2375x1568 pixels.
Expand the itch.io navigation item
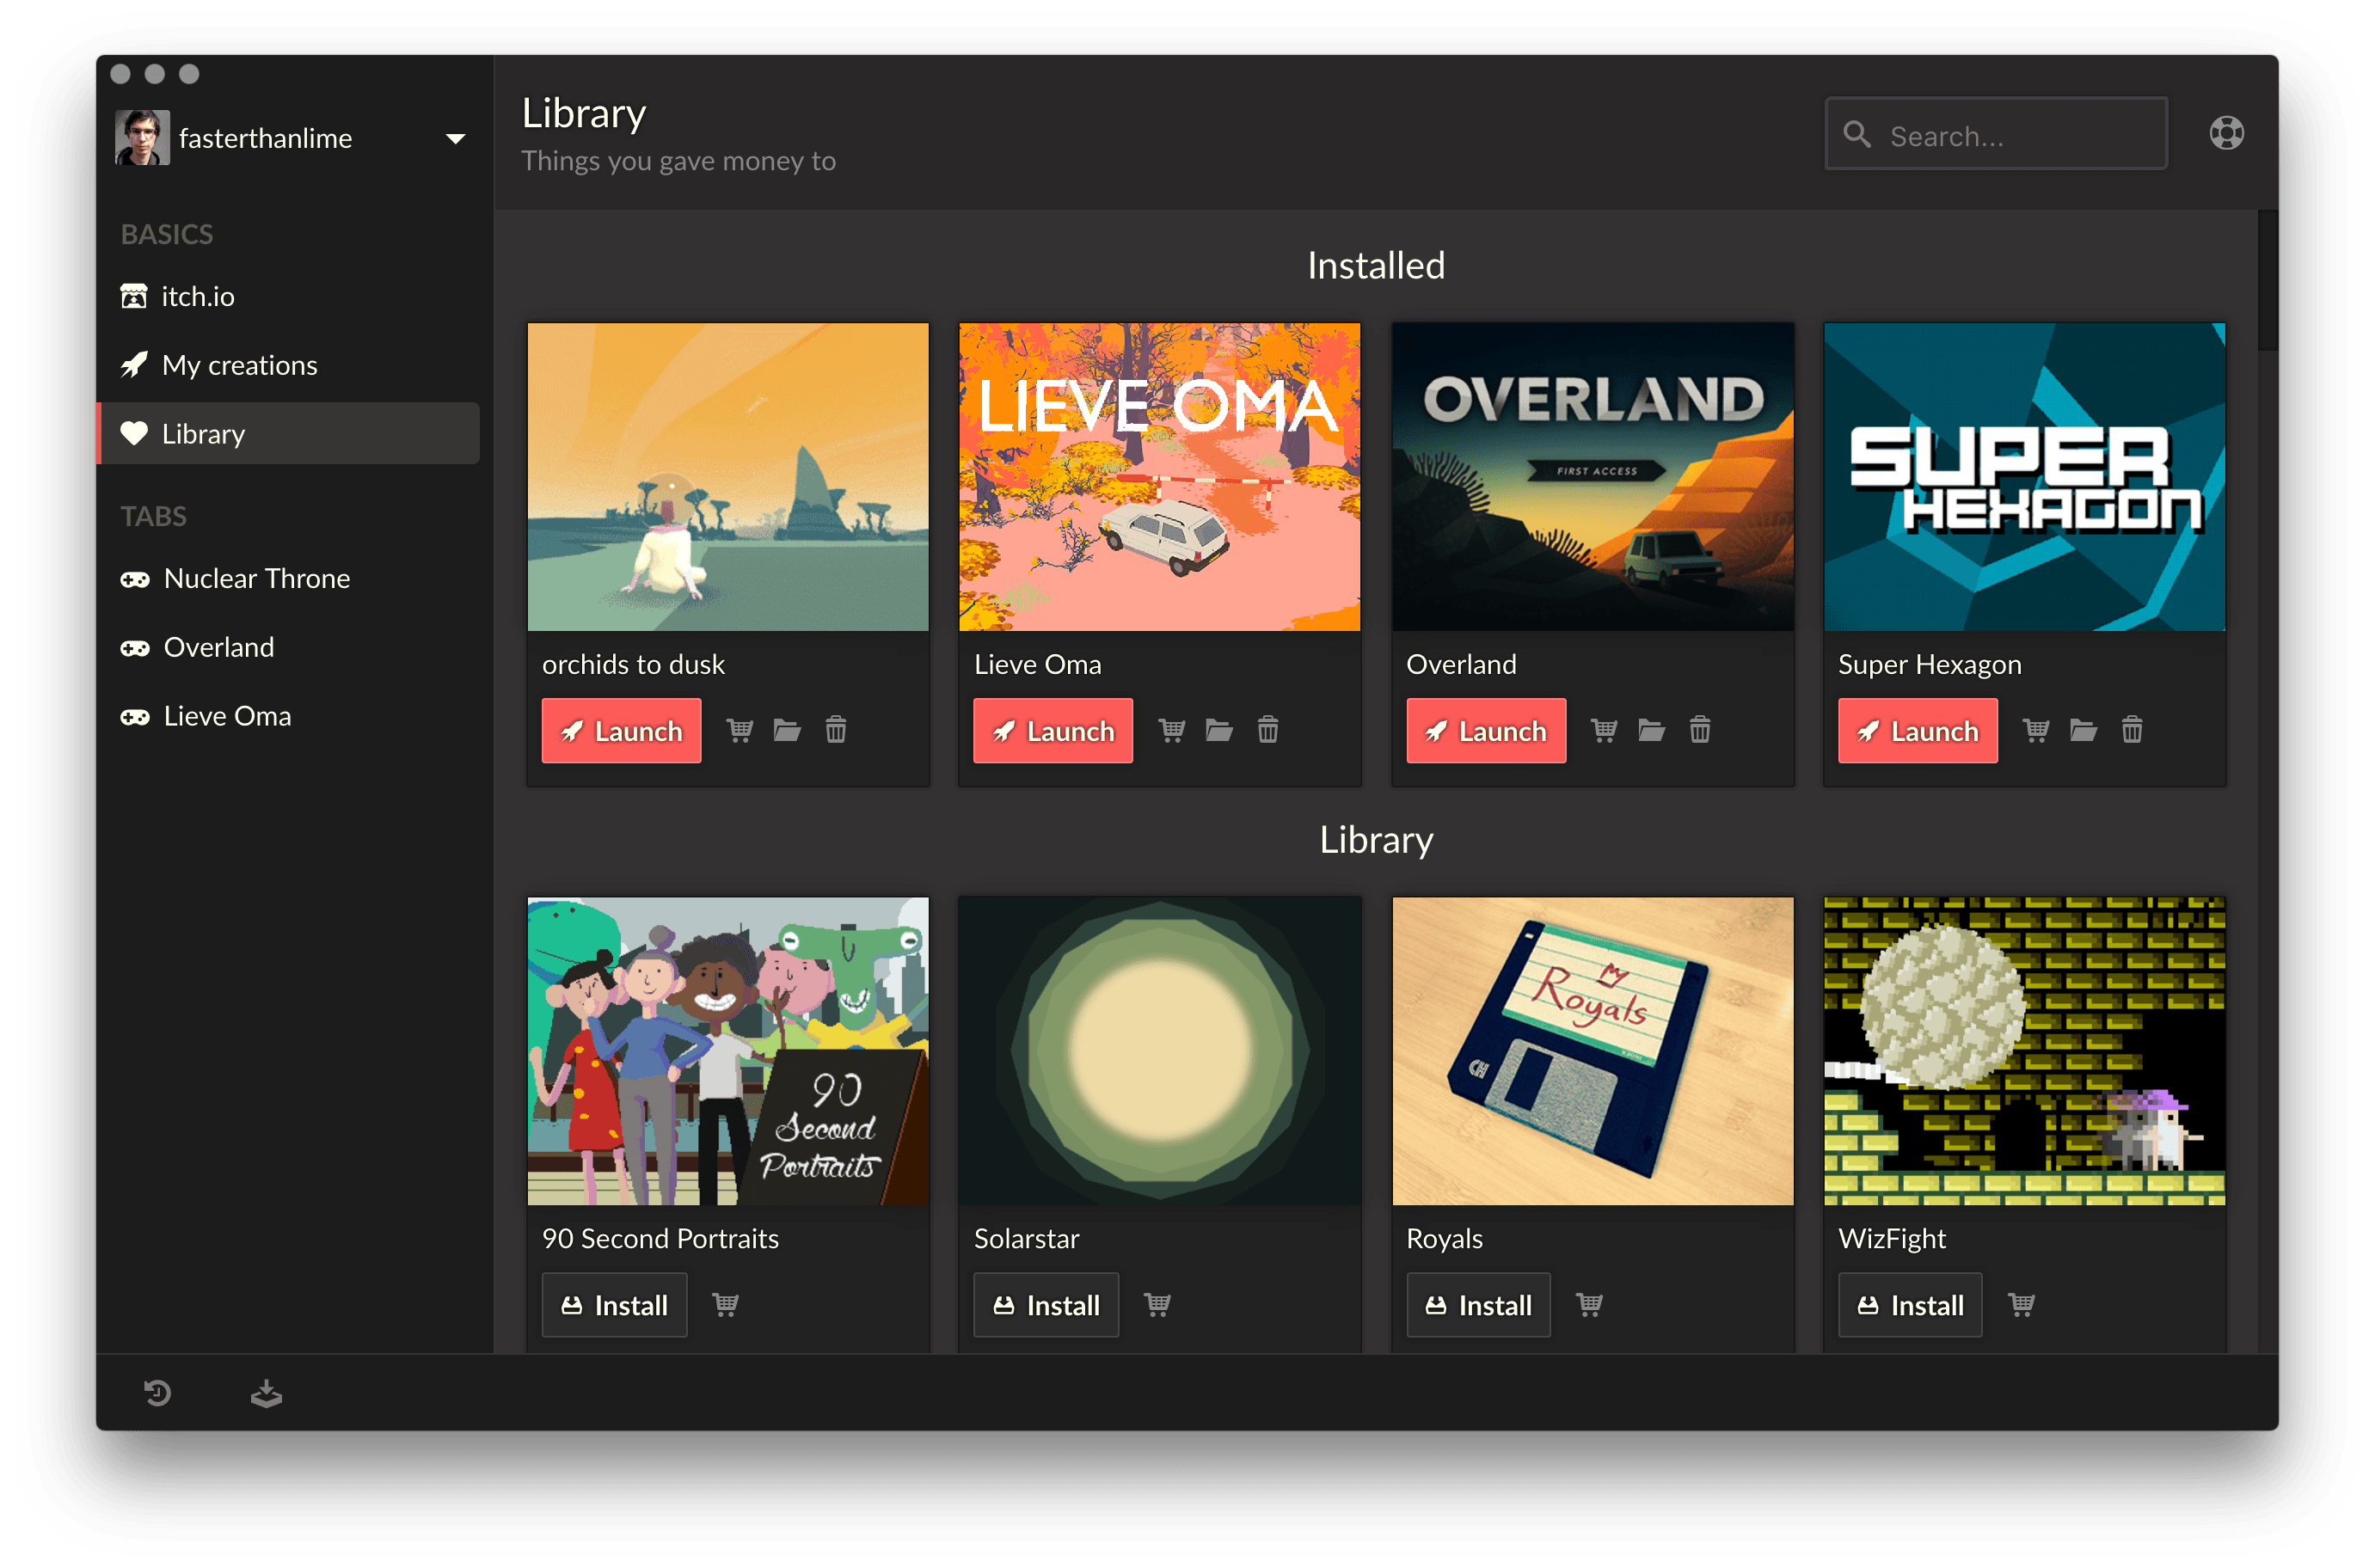[x=198, y=296]
